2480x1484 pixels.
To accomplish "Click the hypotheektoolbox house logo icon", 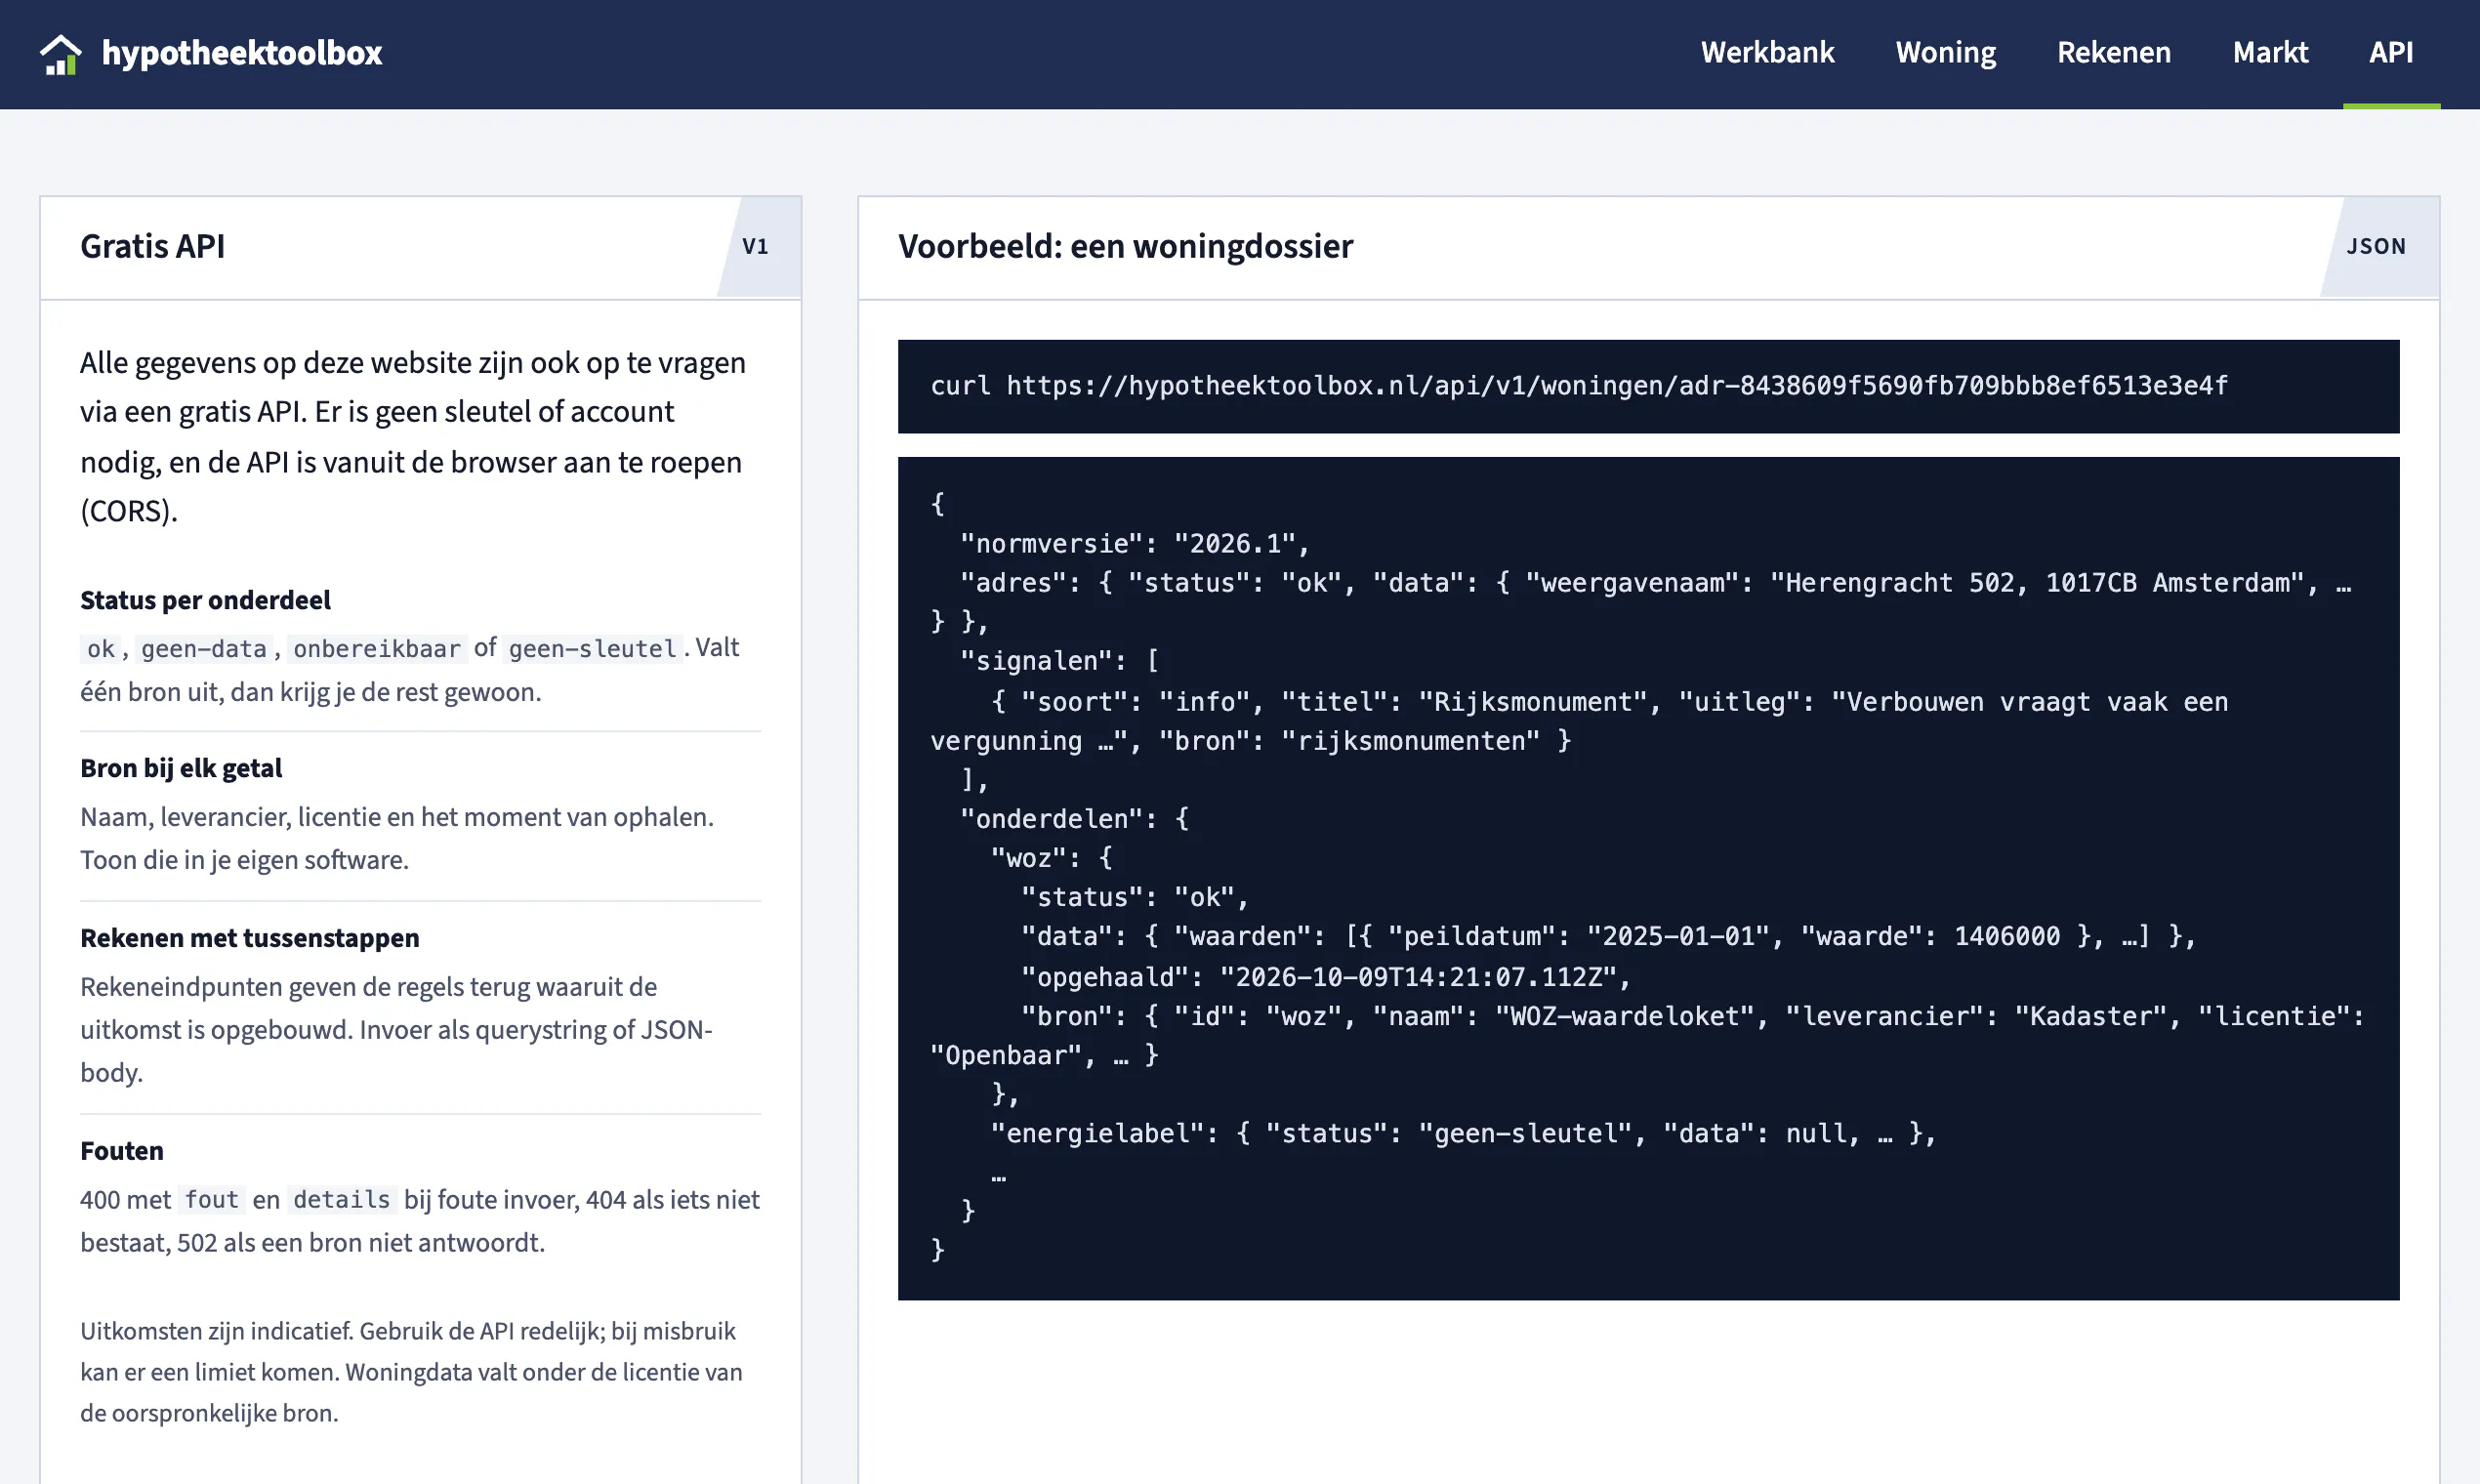I will [60, 54].
